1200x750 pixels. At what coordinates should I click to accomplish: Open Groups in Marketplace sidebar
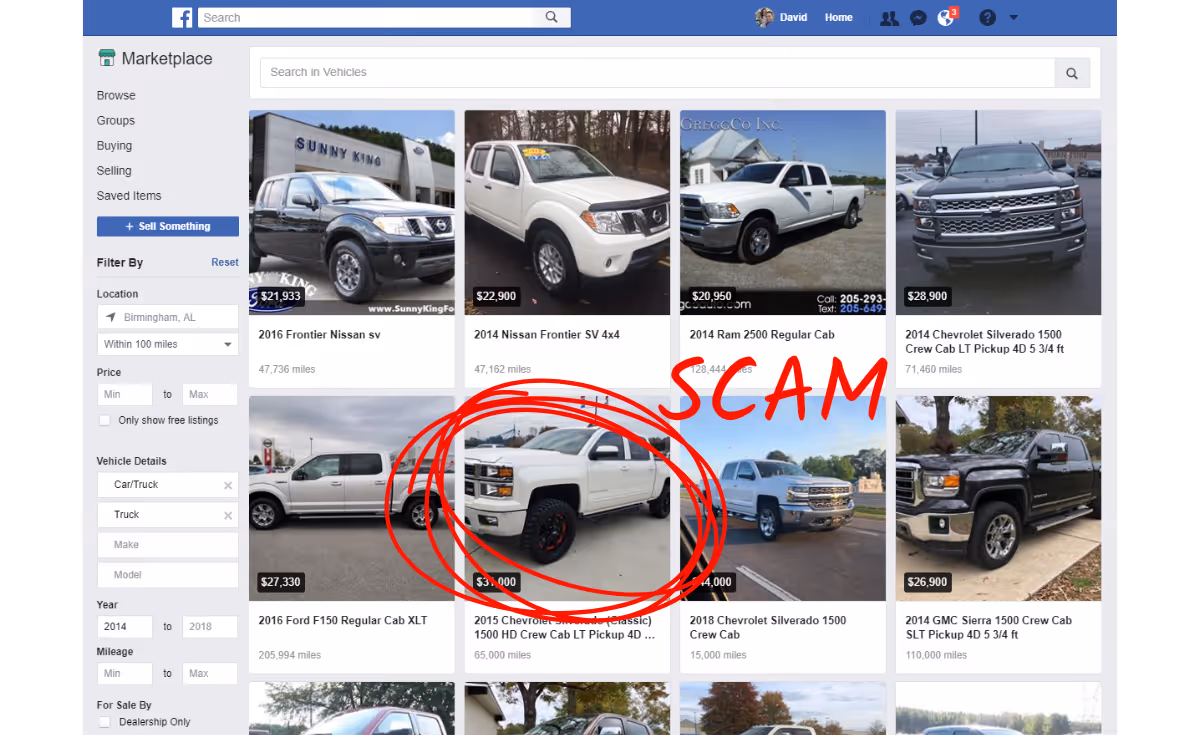[x=116, y=121]
